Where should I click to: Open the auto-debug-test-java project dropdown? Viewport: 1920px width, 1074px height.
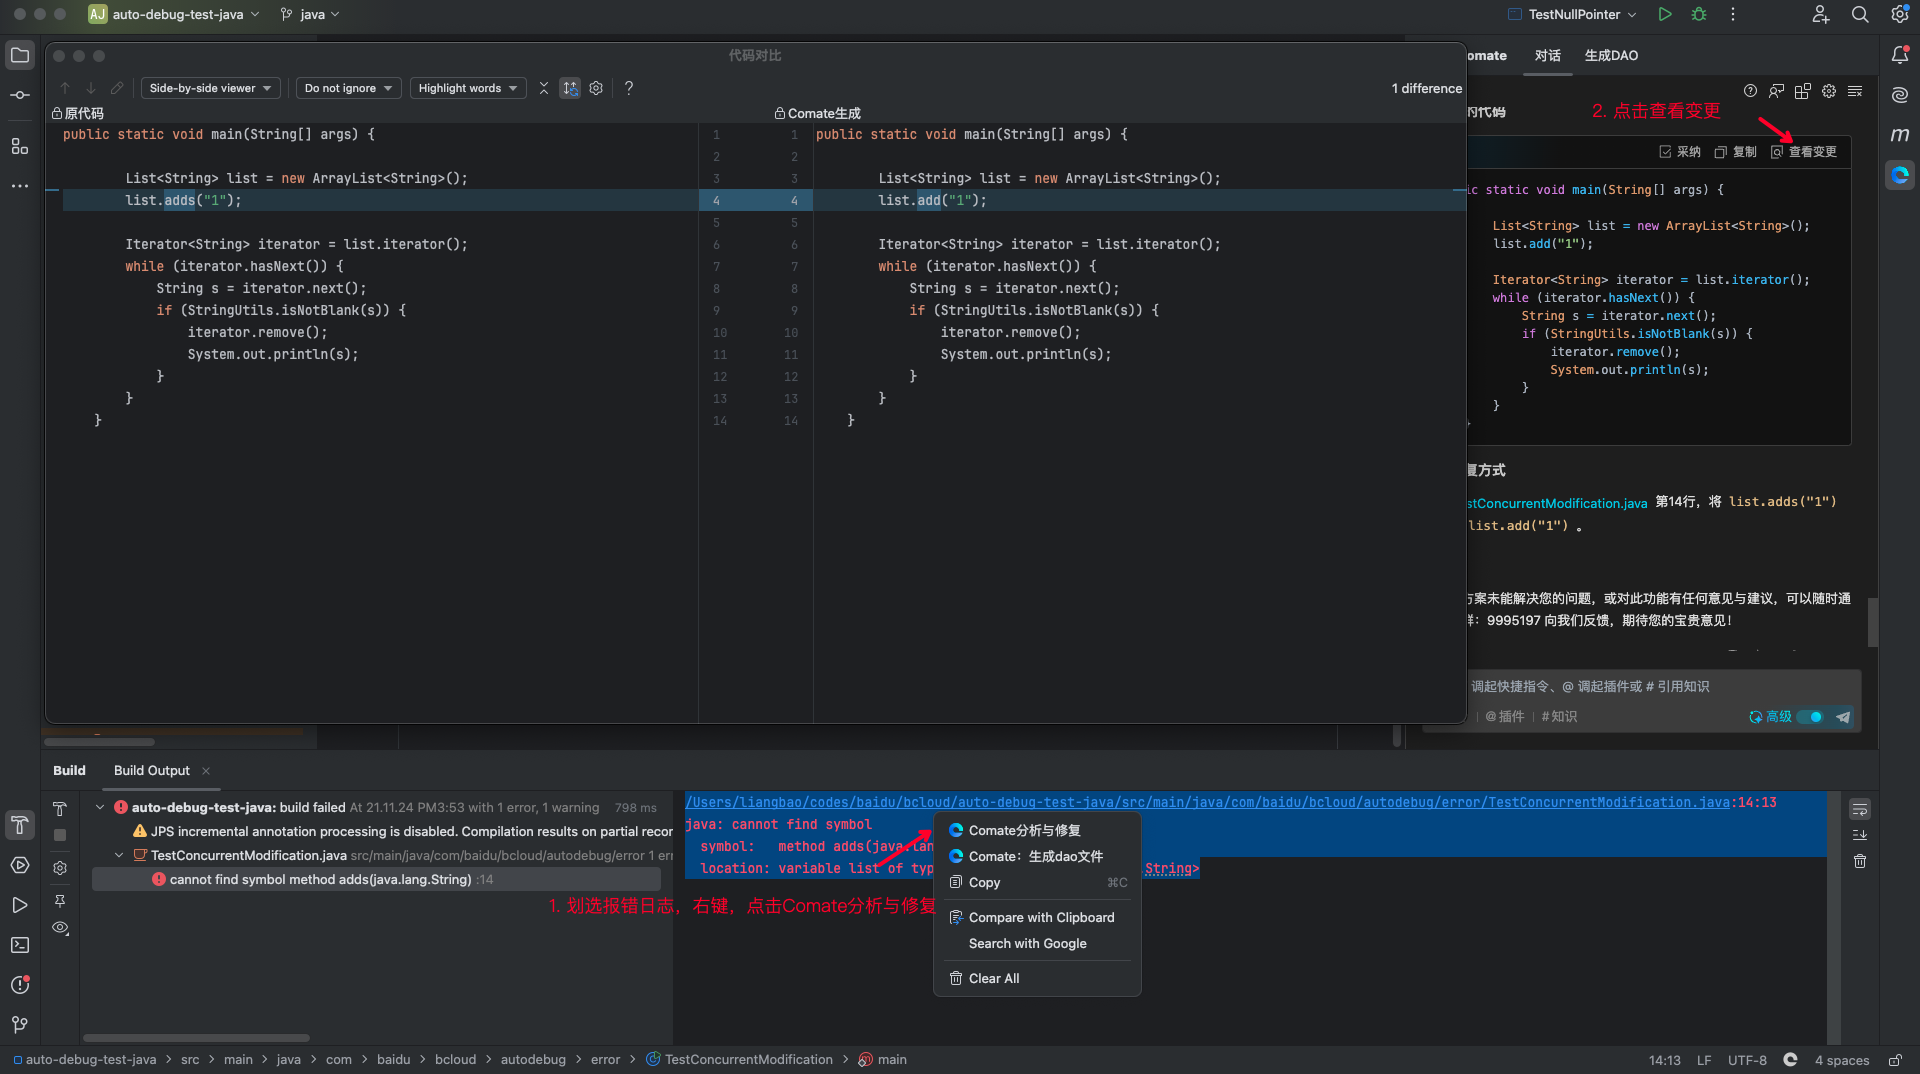(x=175, y=14)
